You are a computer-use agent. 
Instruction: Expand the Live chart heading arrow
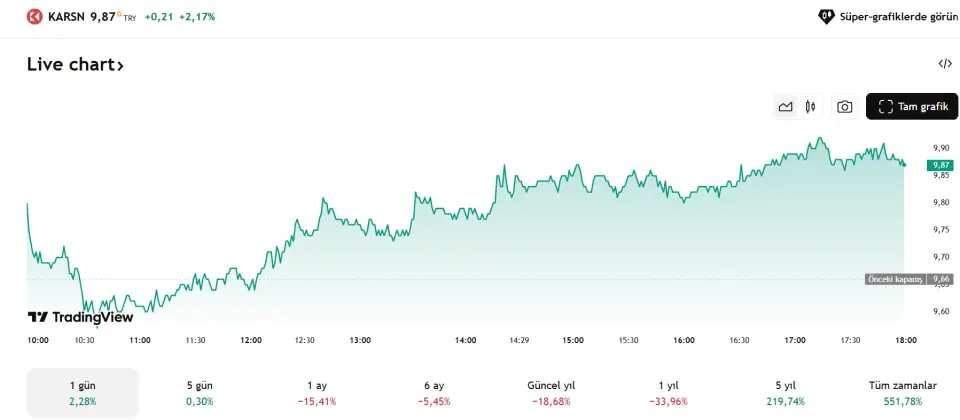tap(120, 65)
